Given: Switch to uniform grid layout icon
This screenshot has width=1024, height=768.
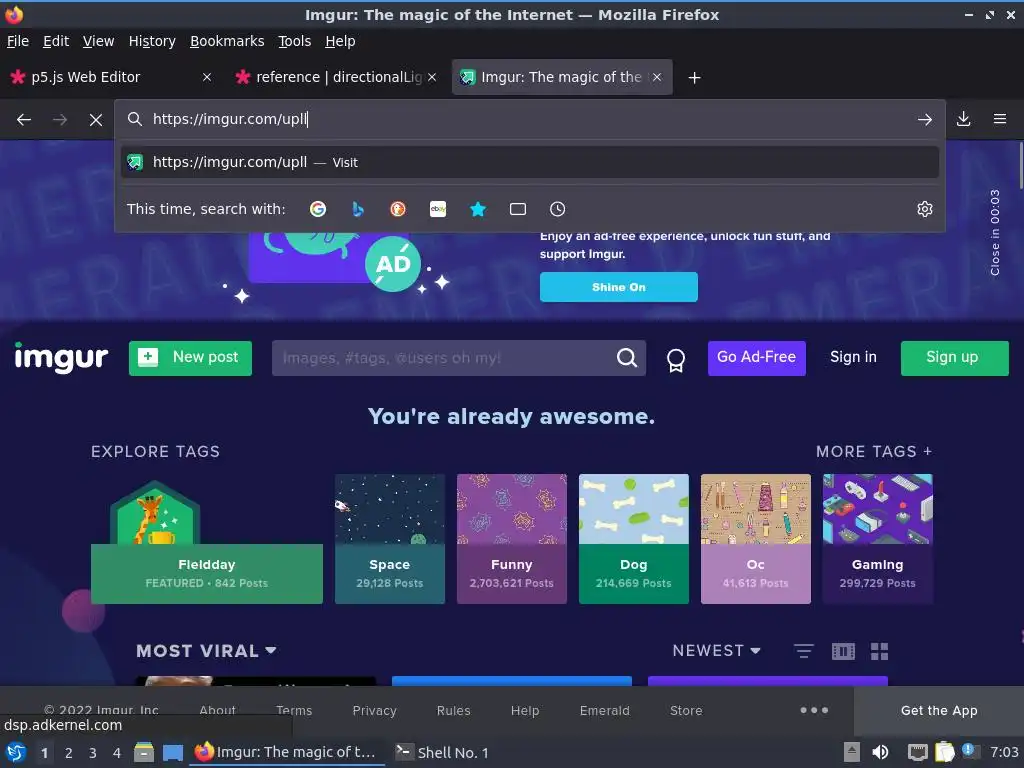Looking at the screenshot, I should (880, 651).
